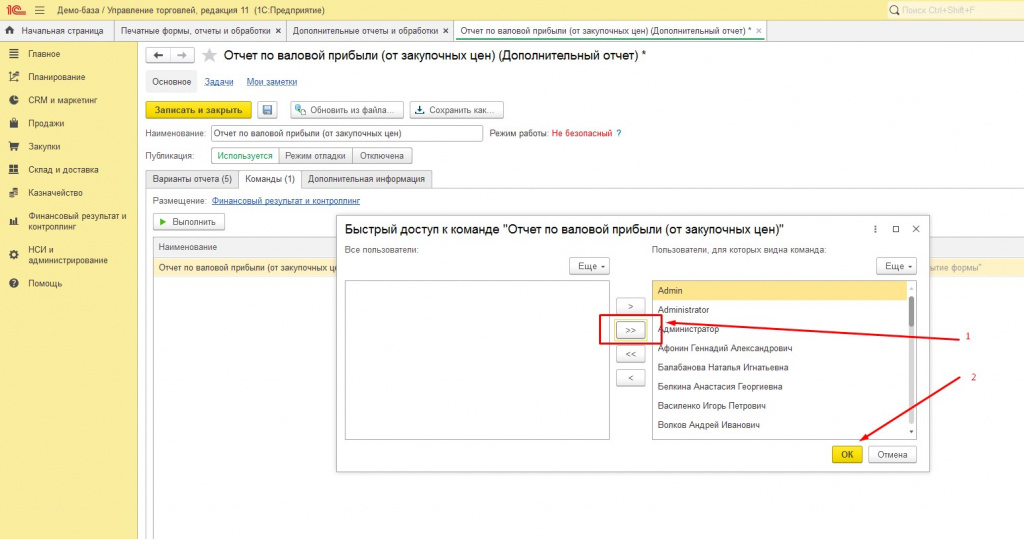Click the visible users list vertical scrollbar

coord(911,312)
